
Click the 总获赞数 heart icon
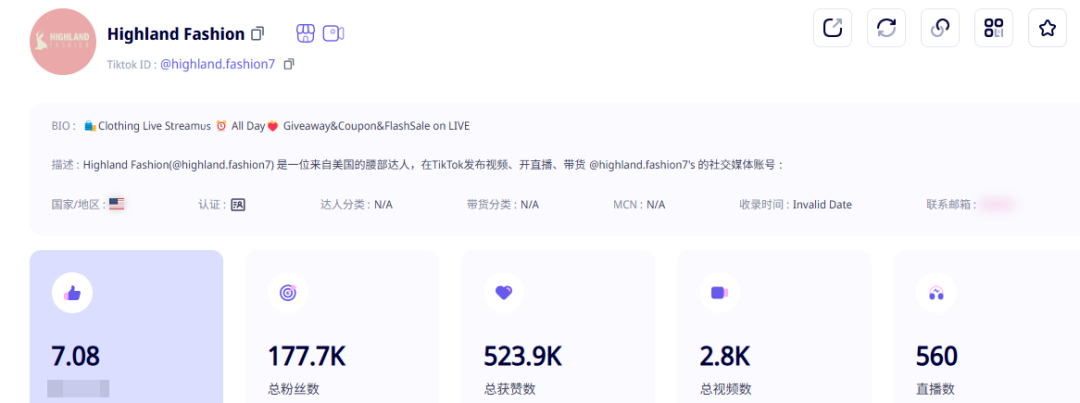coord(504,293)
